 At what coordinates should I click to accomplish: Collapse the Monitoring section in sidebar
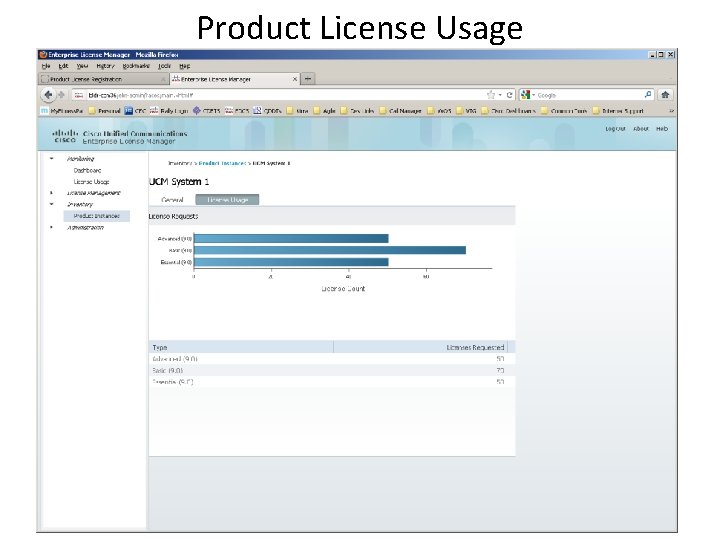click(x=51, y=158)
